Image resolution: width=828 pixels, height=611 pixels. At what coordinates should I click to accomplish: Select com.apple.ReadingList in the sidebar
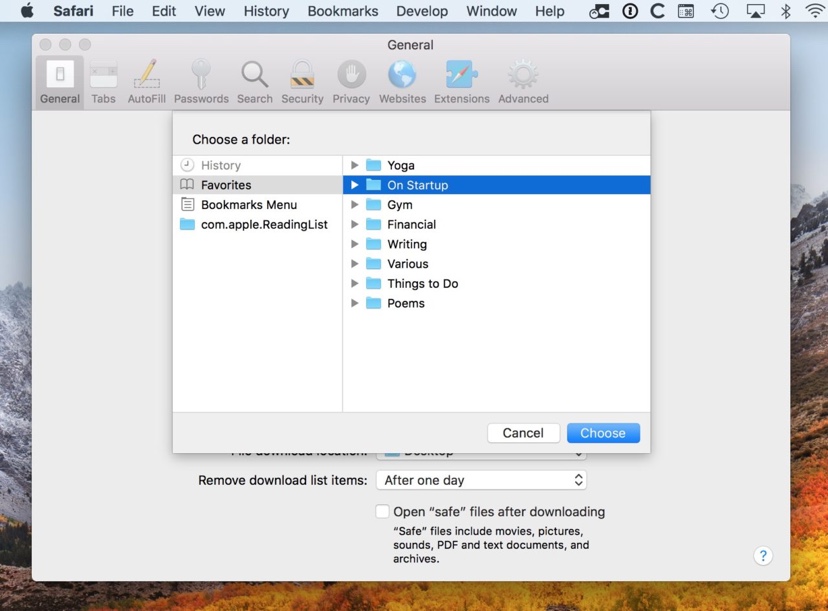[x=257, y=224]
